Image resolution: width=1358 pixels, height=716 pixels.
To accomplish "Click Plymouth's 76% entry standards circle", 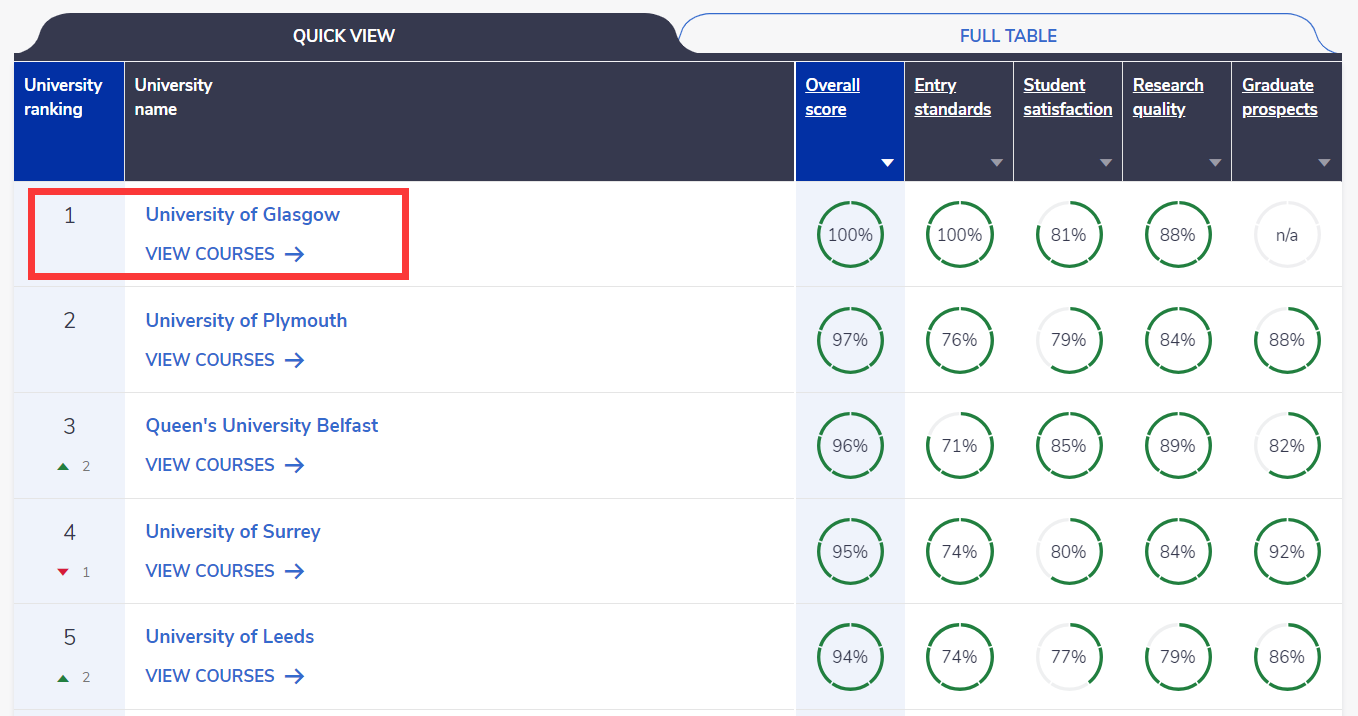I will click(959, 340).
